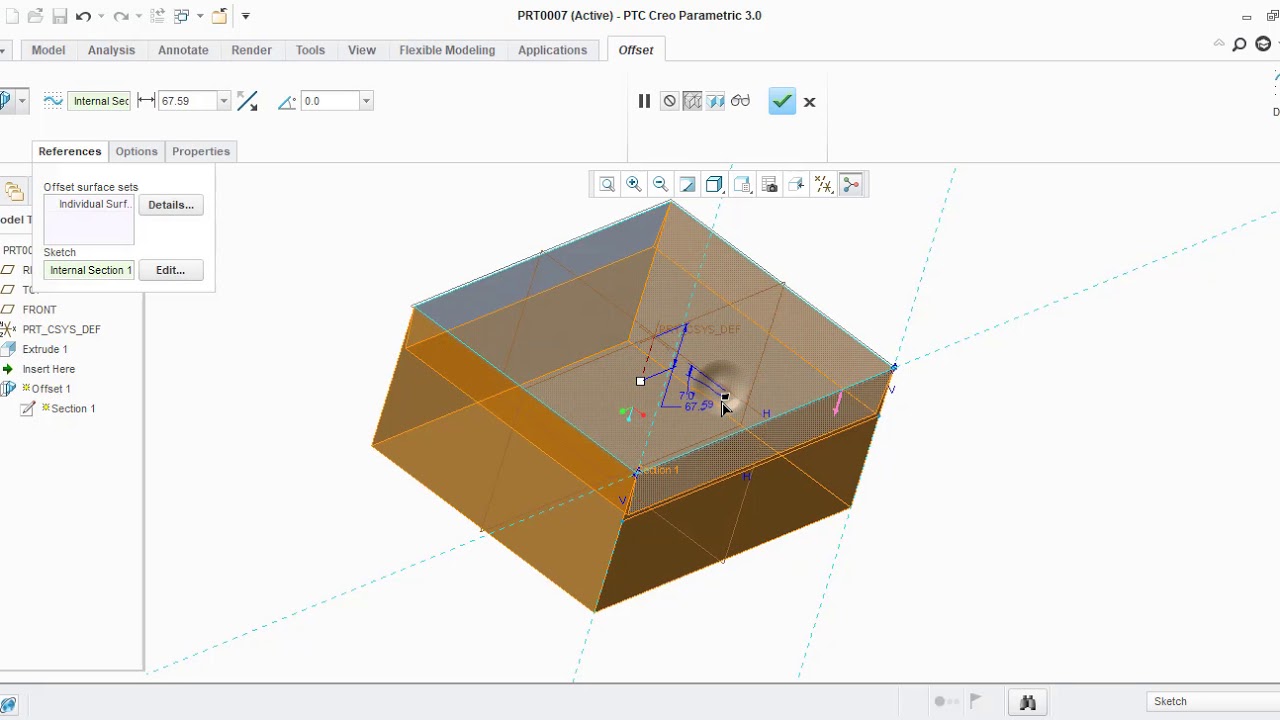Click the View Normal cube-arrow icon
1280x720 pixels.
tap(796, 184)
